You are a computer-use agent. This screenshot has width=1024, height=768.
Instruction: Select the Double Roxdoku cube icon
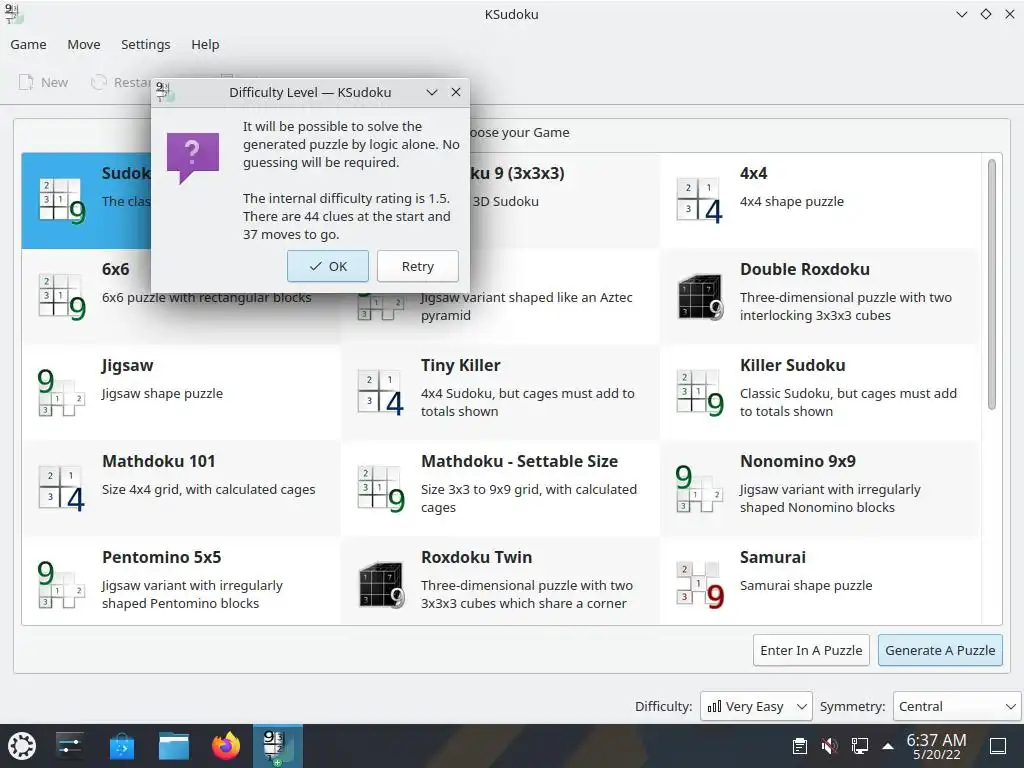coord(700,296)
